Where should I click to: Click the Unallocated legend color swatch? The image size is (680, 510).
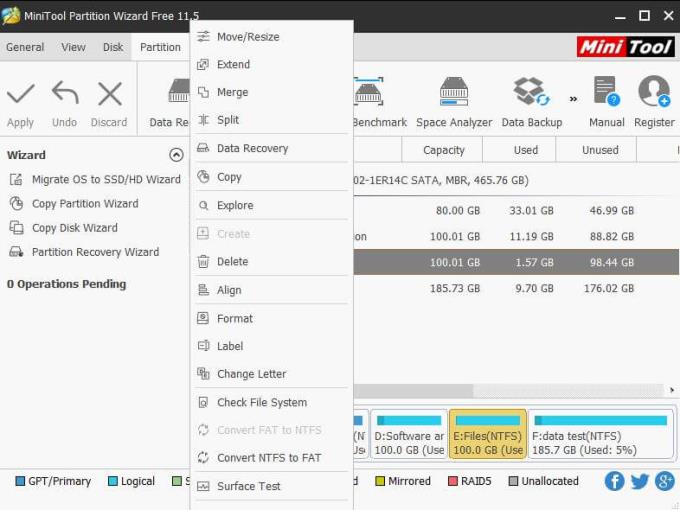click(513, 481)
